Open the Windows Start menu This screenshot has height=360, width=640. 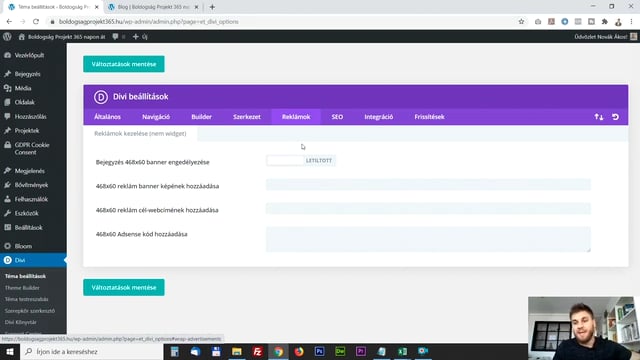9,351
